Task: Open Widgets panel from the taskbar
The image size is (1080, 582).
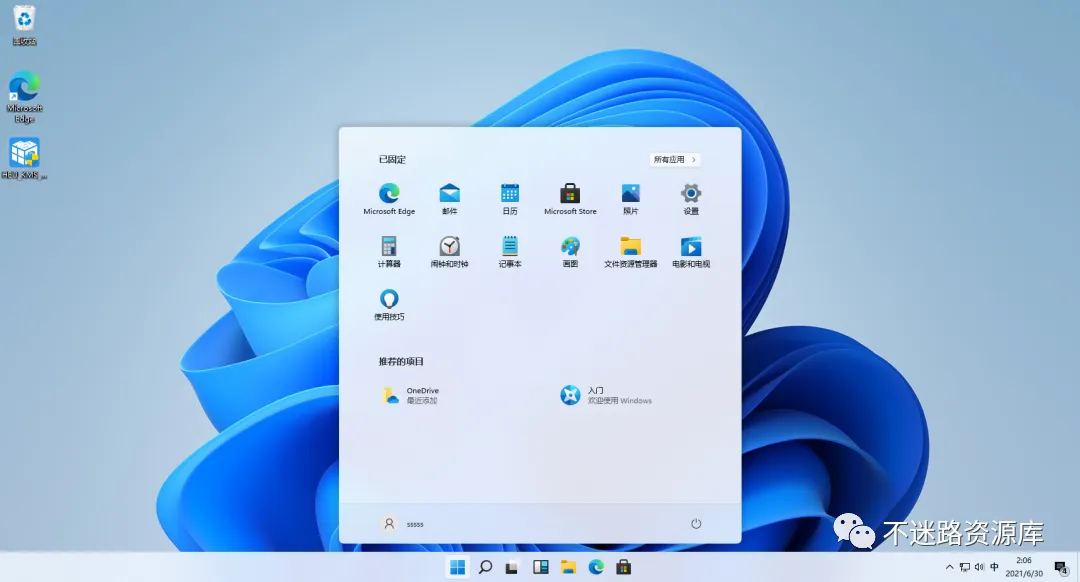Action: click(x=541, y=567)
